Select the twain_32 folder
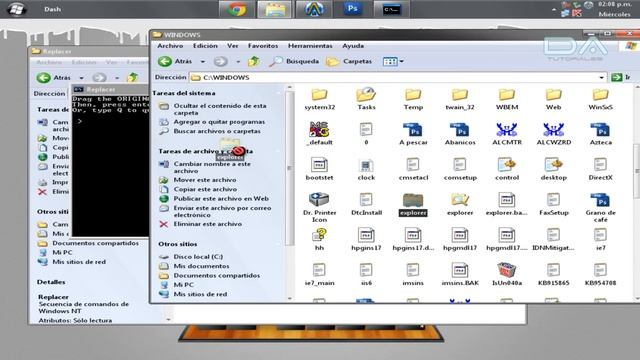 460,99
